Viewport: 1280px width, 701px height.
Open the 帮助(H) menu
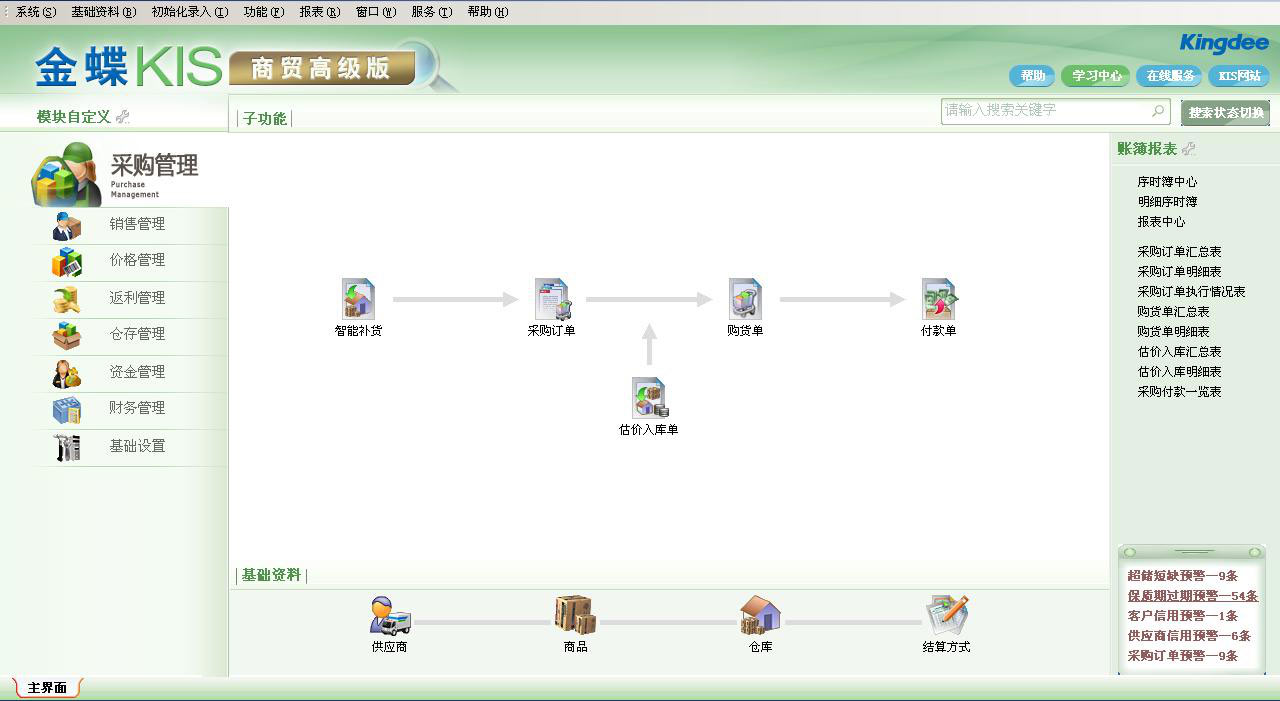(488, 12)
